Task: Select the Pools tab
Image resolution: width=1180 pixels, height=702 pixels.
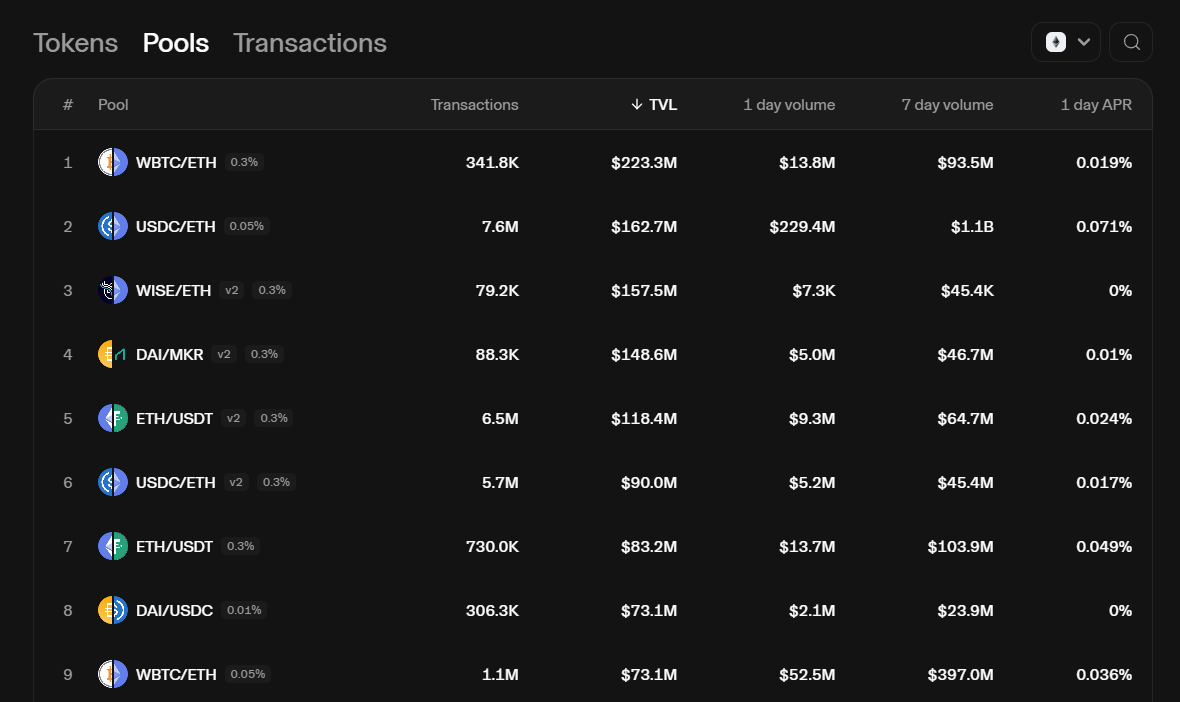Action: click(175, 43)
